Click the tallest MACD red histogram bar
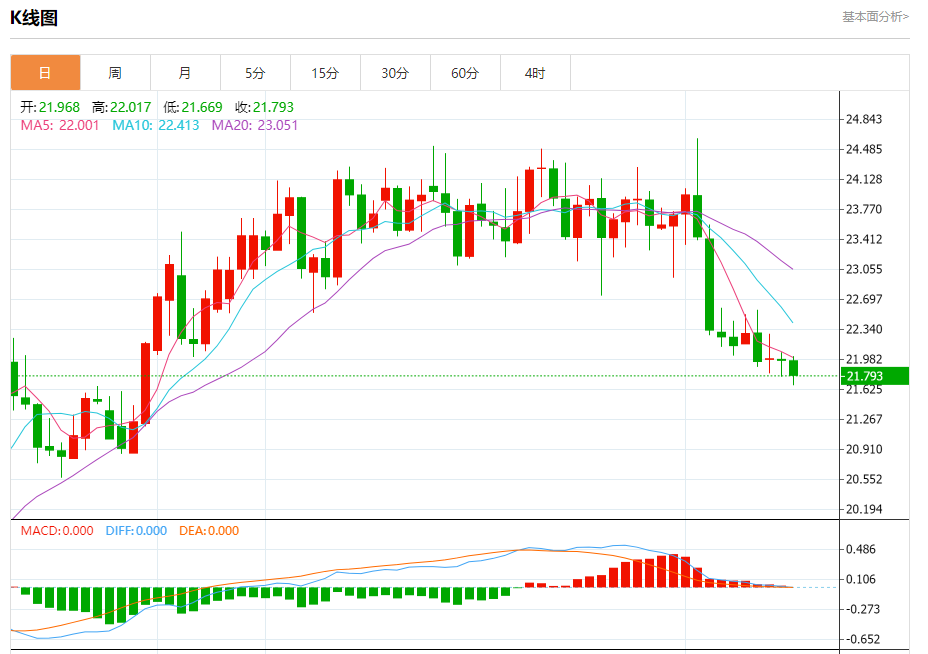This screenshot has width=928, height=654. [x=674, y=571]
